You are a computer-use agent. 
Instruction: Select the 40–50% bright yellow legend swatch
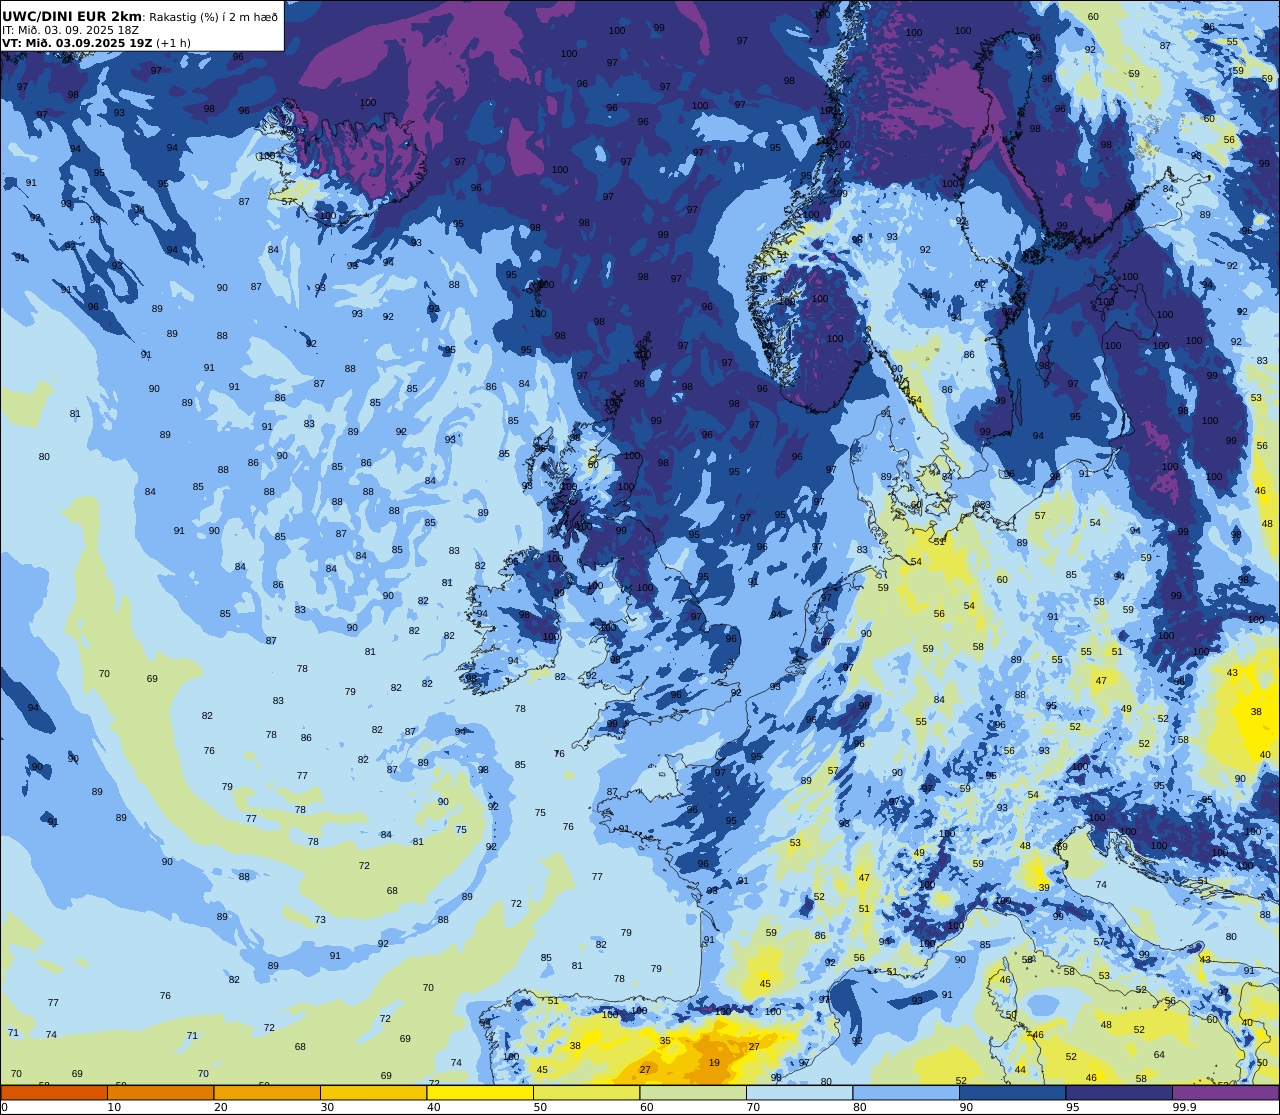480,1092
